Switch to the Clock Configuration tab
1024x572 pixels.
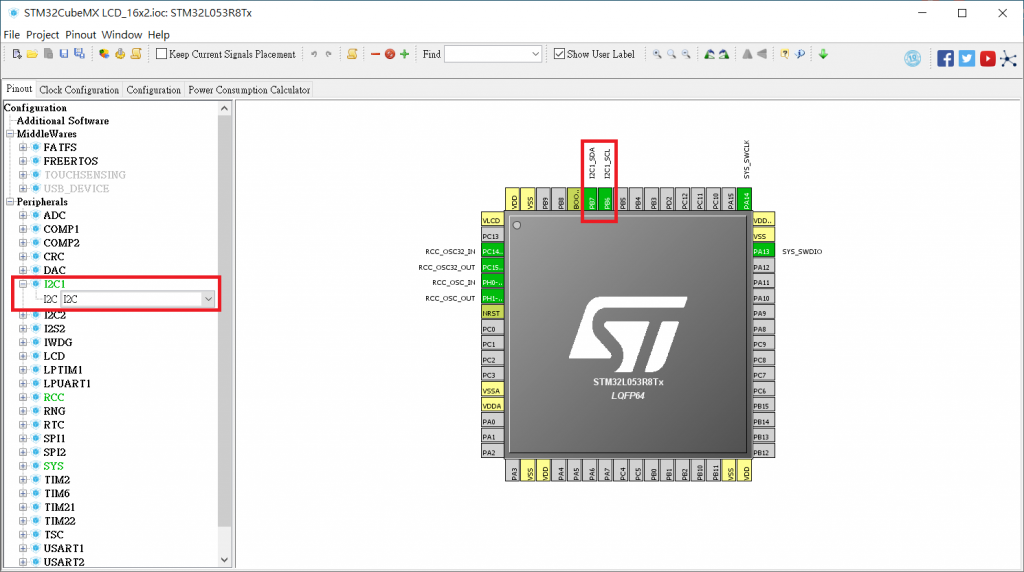click(x=79, y=90)
